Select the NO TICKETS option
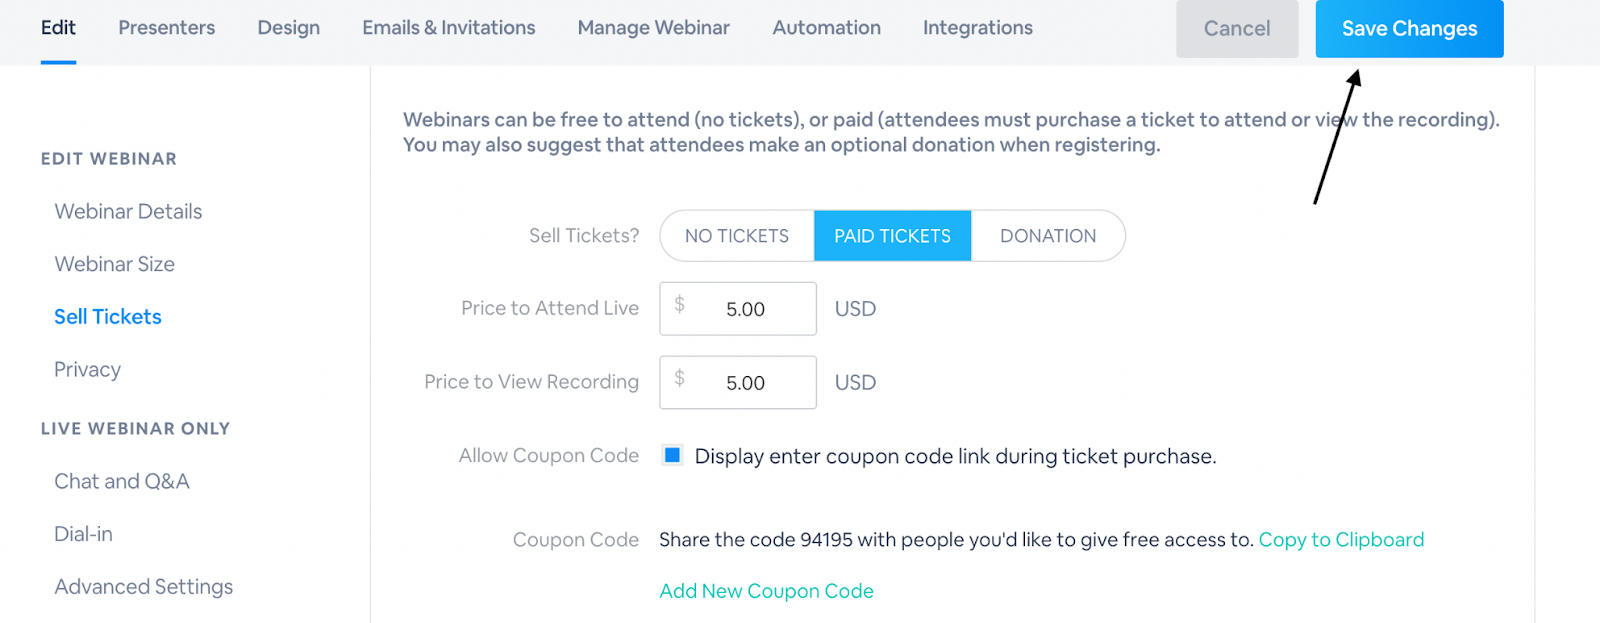Screen dimensions: 1600x623 click(x=737, y=236)
